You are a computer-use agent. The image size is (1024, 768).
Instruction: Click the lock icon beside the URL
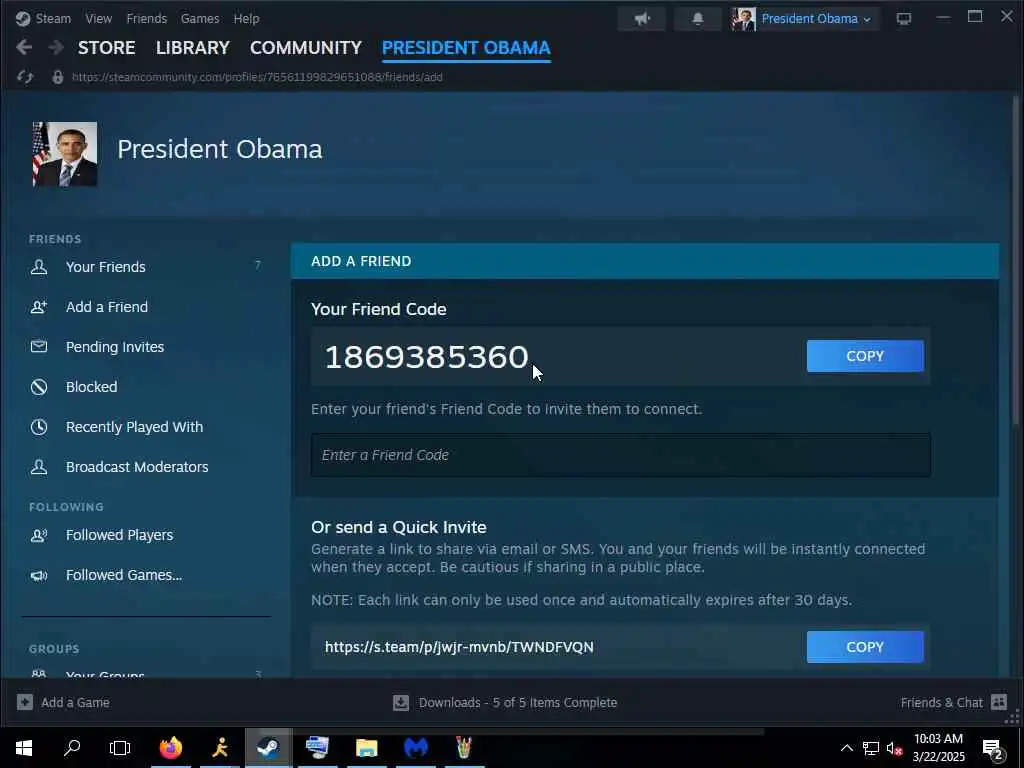point(57,77)
